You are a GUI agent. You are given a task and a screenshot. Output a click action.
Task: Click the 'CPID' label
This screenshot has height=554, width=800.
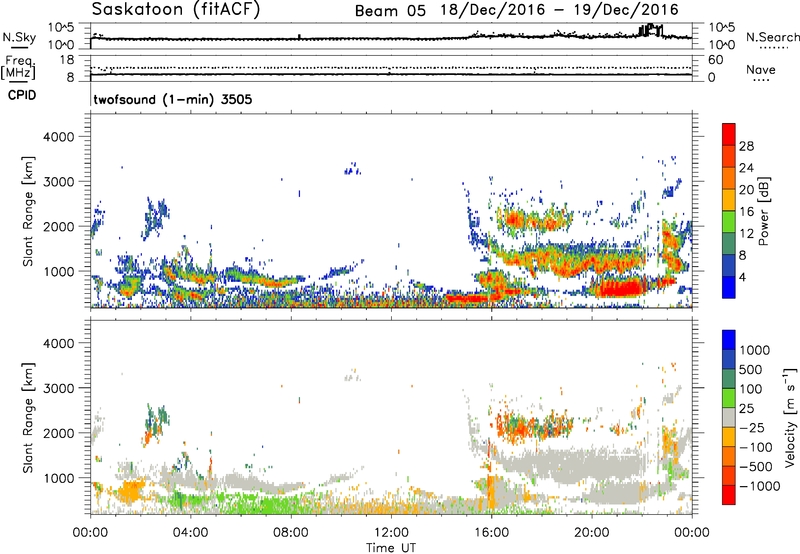point(22,95)
